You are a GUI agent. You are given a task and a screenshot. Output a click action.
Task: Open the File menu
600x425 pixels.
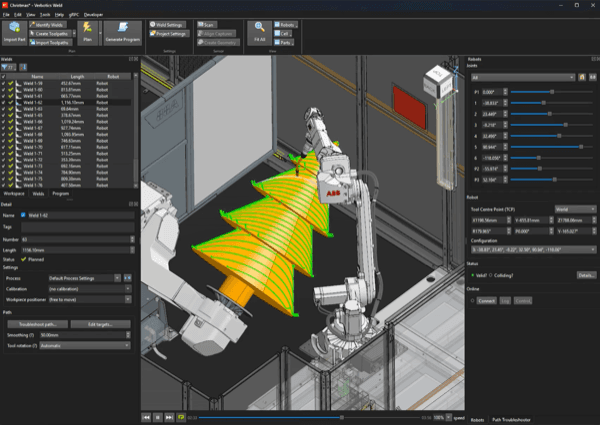coord(6,15)
